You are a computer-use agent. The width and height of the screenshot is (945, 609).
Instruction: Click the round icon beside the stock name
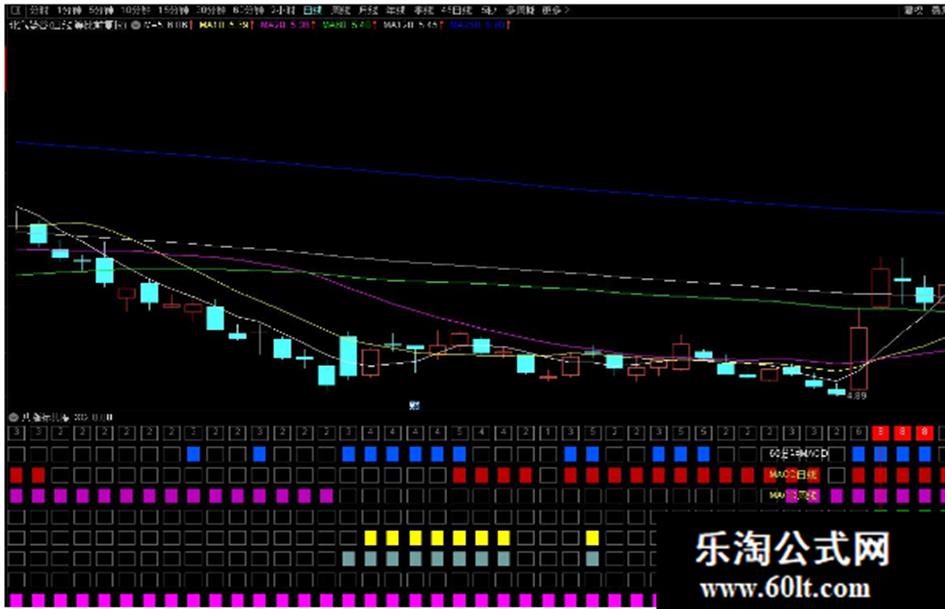point(136,25)
